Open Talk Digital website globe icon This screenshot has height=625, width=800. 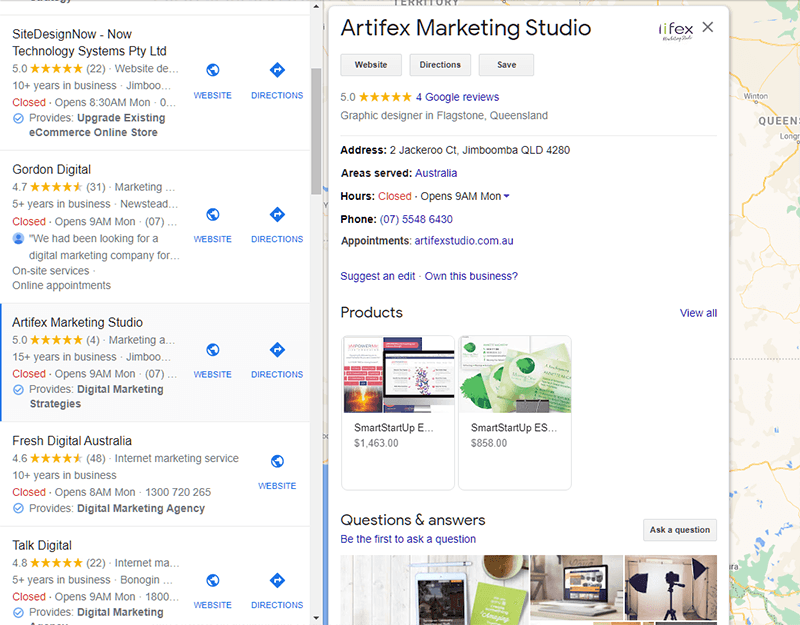(x=213, y=580)
